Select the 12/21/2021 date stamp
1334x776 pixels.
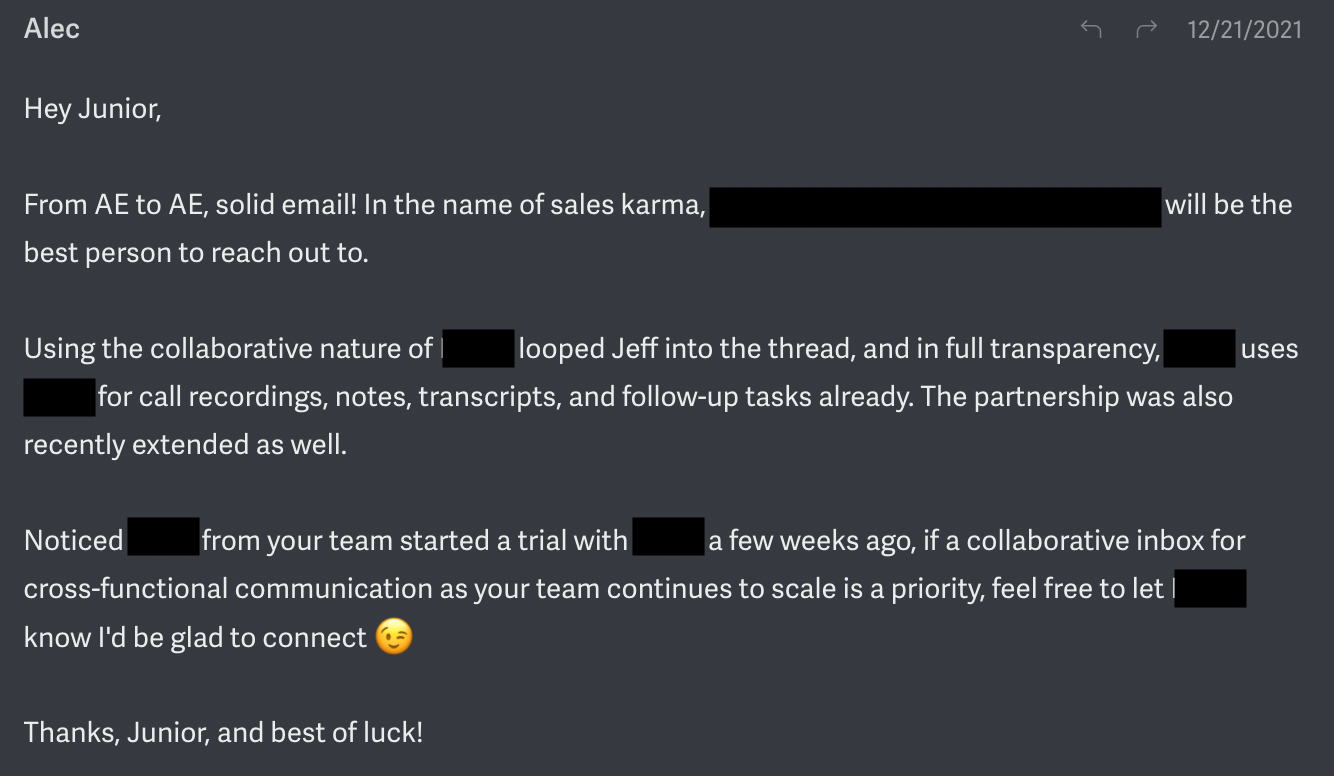pyautogui.click(x=1245, y=30)
